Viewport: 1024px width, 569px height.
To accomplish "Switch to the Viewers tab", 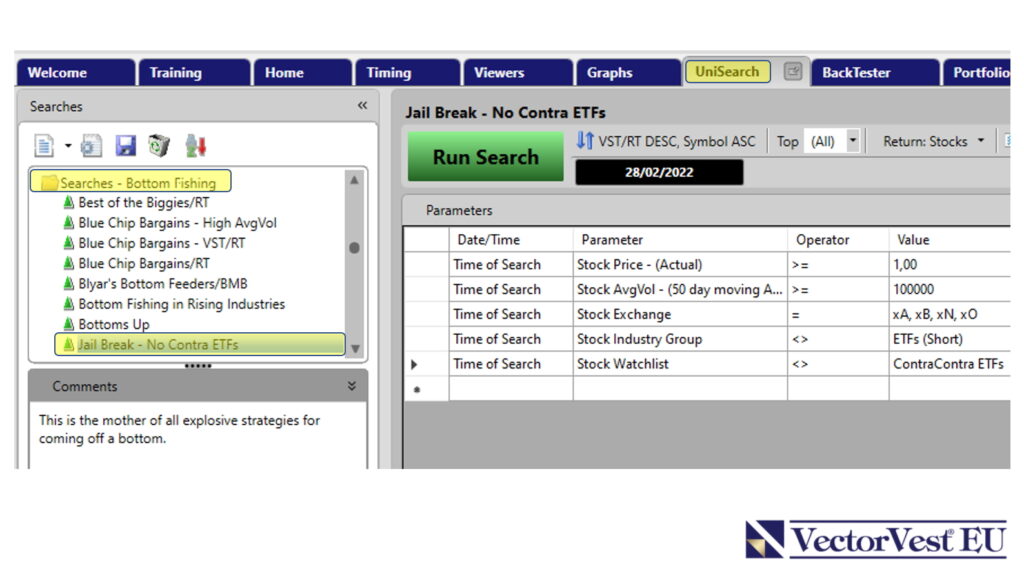I will (518, 73).
